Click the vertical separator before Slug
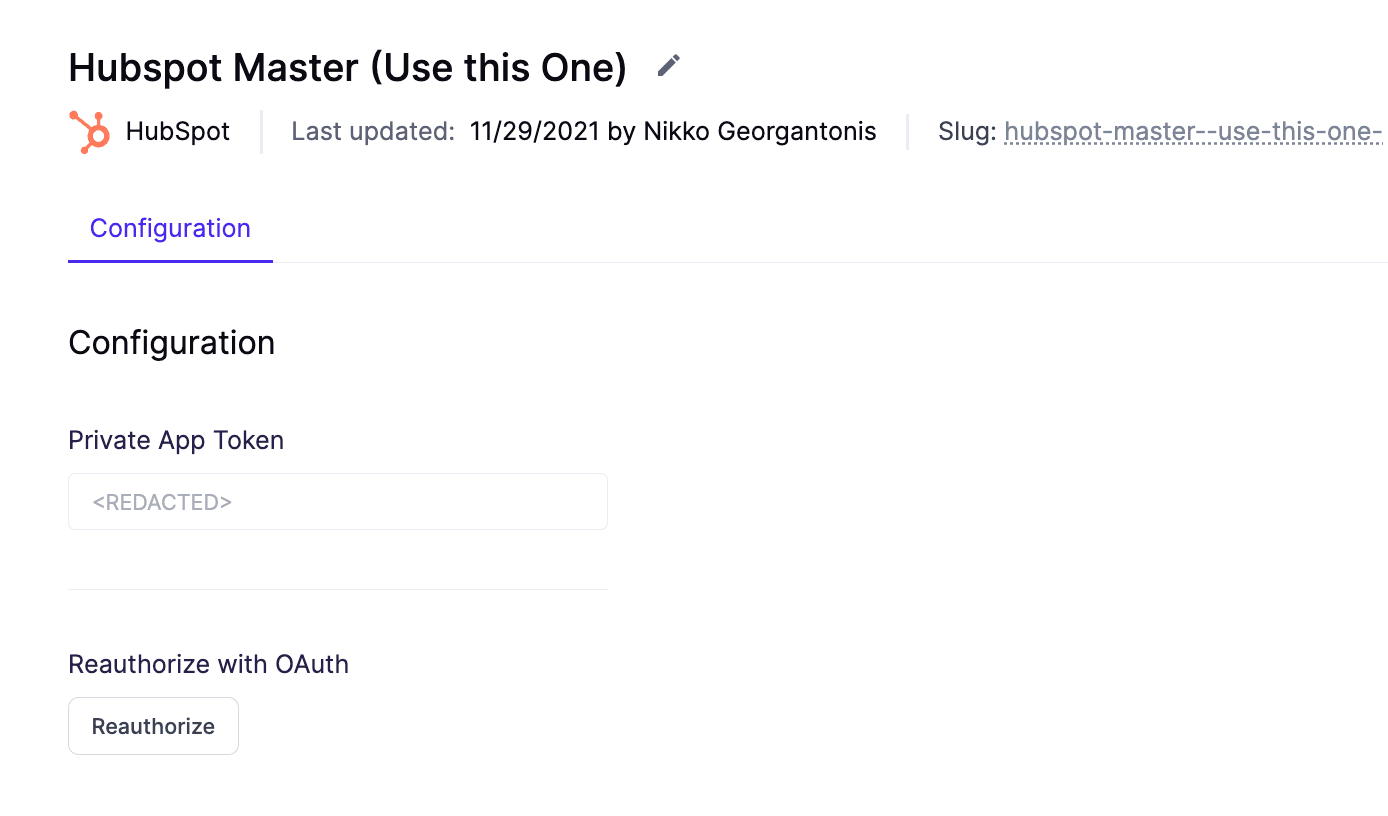Screen dimensions: 1388x816 click(907, 132)
